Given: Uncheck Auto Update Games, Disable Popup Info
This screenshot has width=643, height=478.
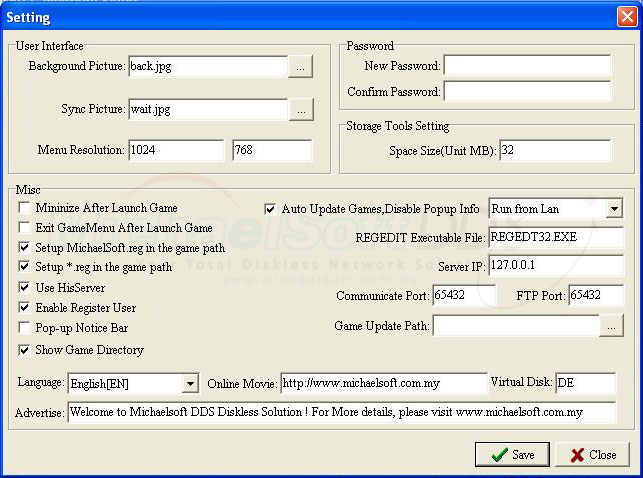Looking at the screenshot, I should click(270, 209).
